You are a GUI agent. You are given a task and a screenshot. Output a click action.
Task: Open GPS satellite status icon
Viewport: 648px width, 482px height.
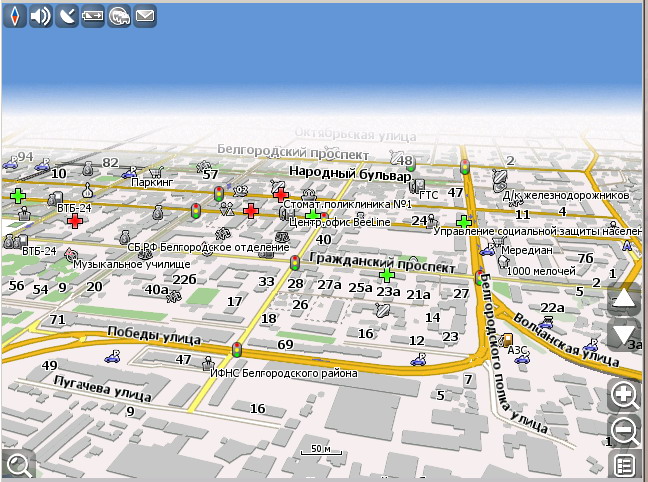67,16
